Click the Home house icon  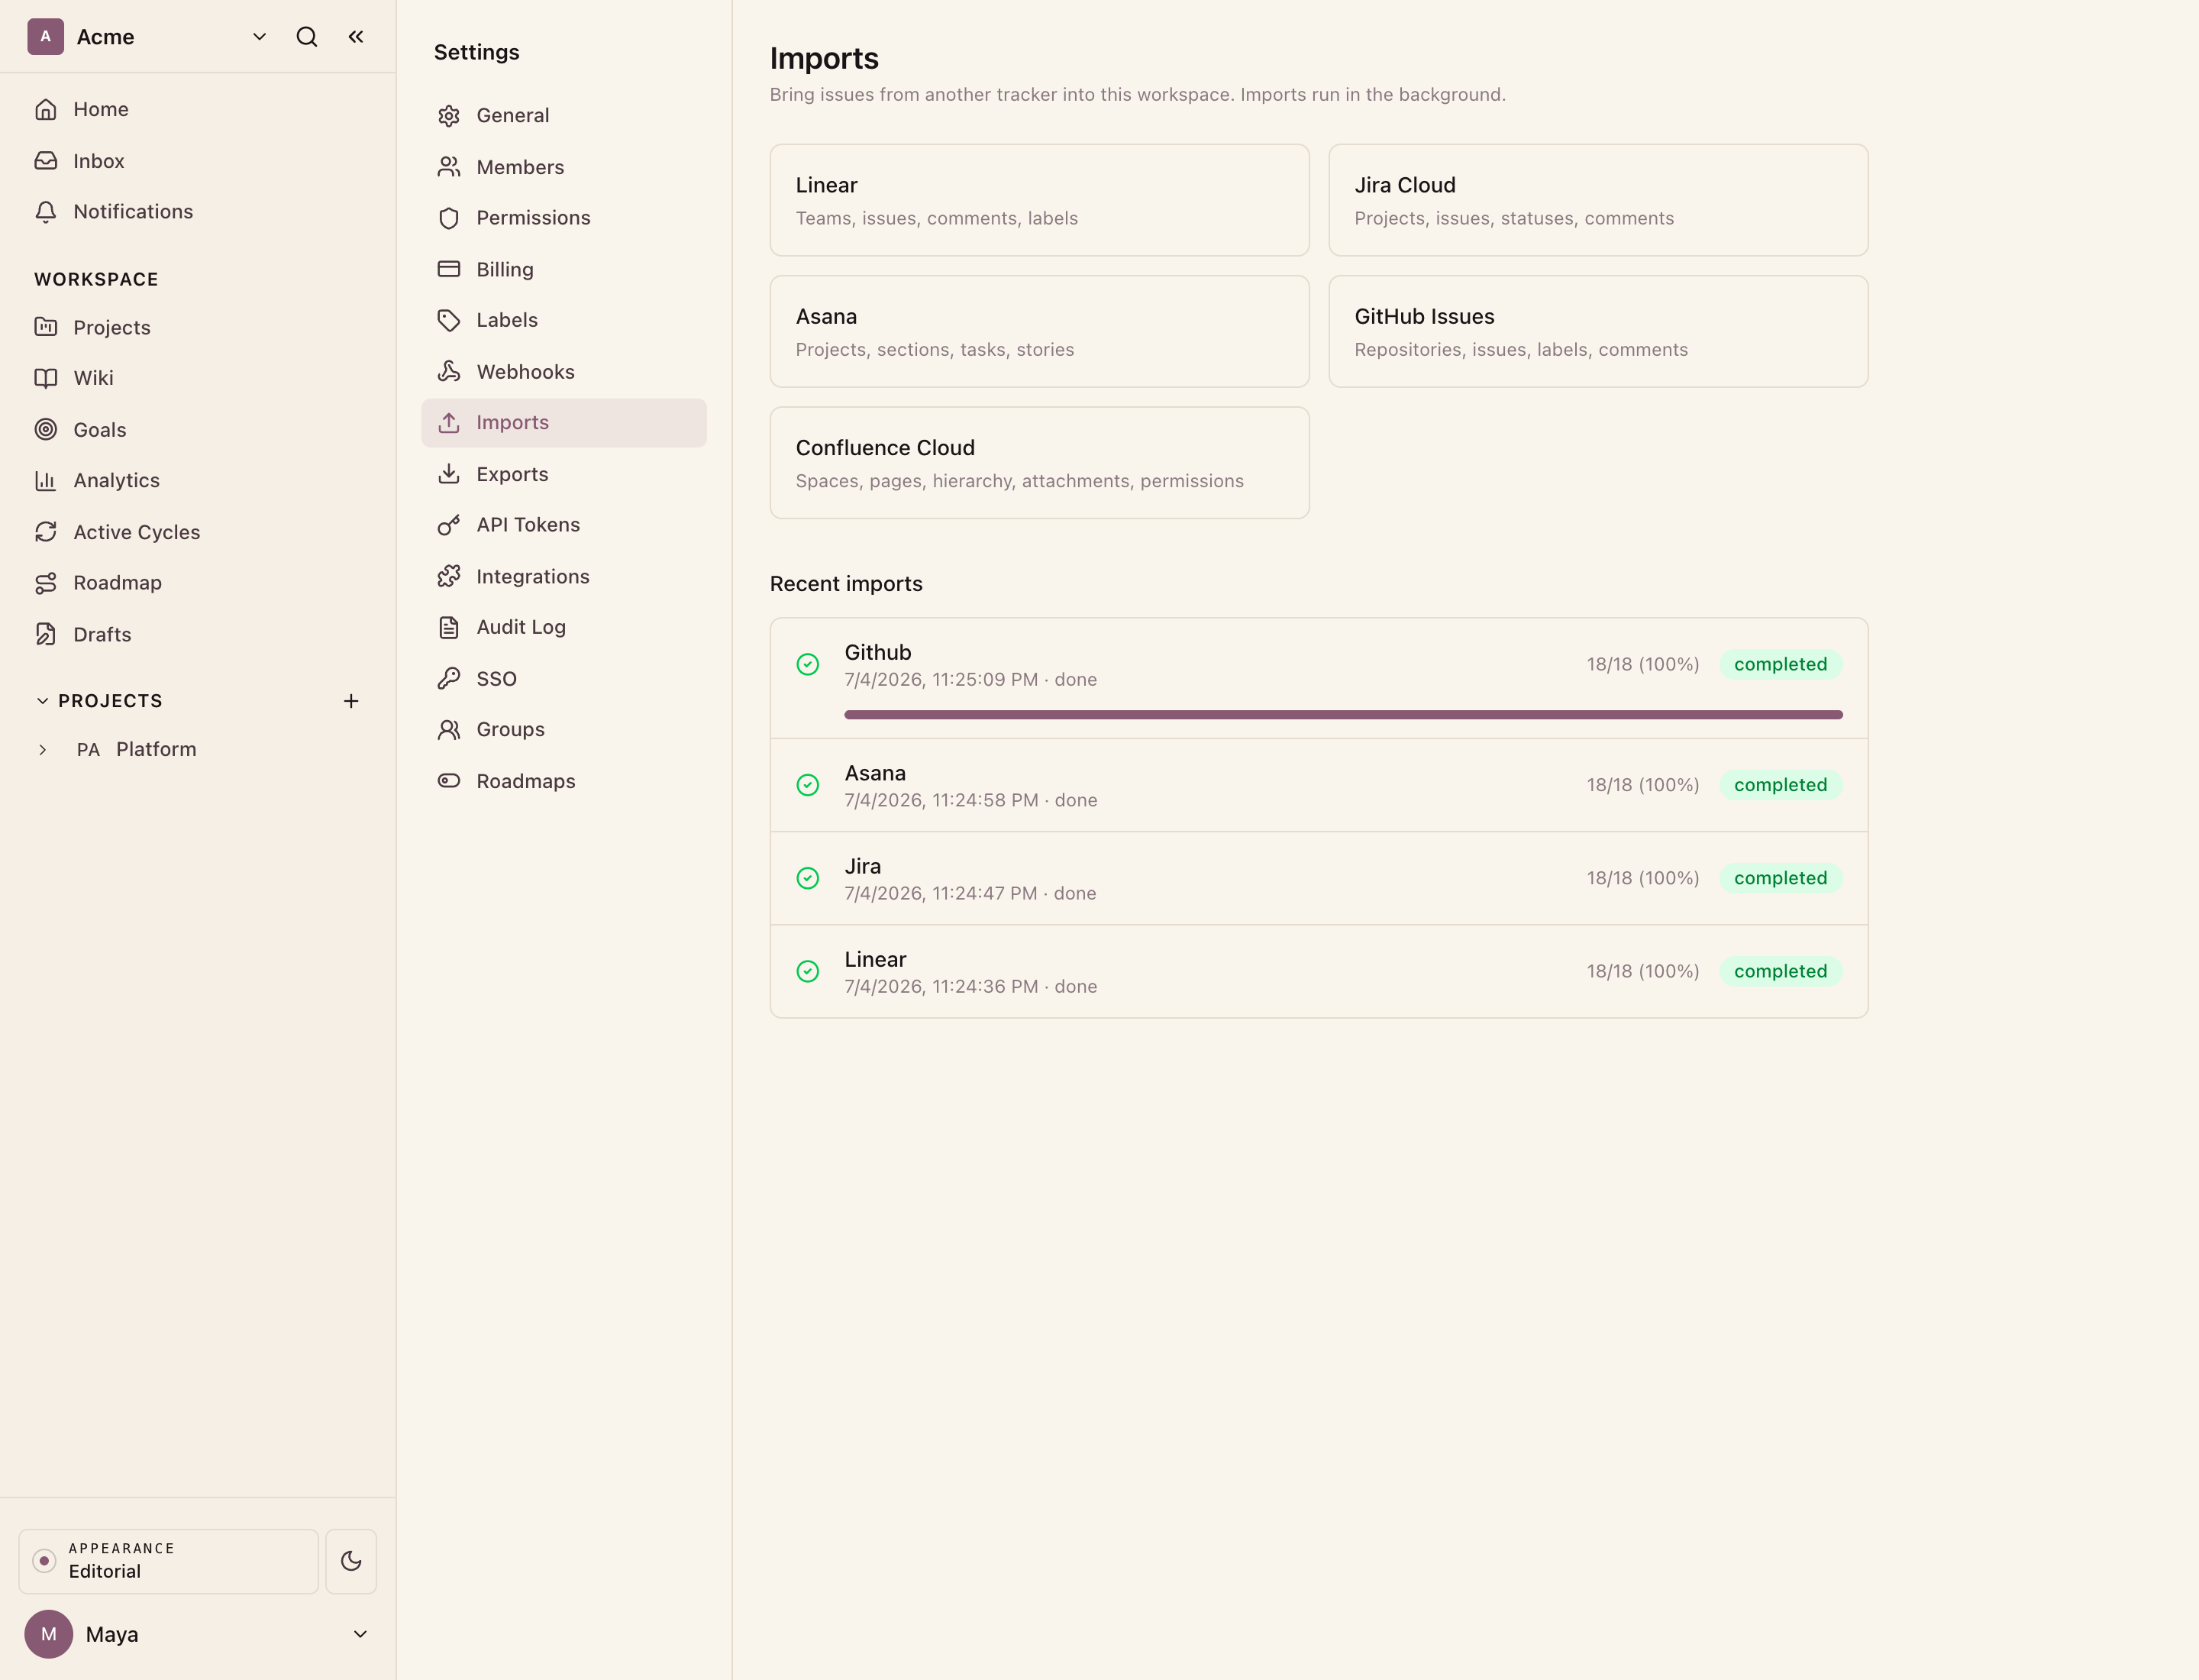click(46, 109)
